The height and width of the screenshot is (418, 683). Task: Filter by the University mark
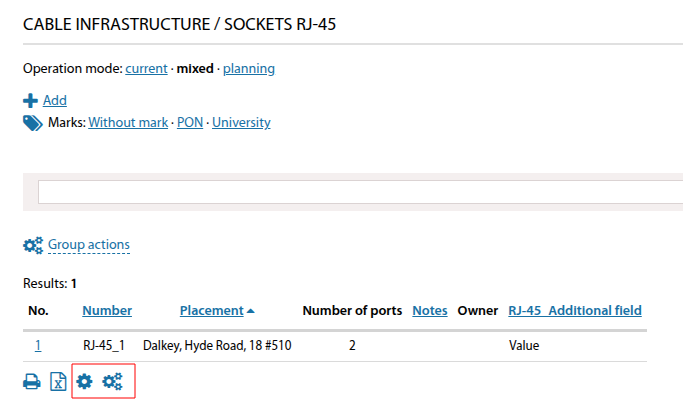[x=241, y=123]
